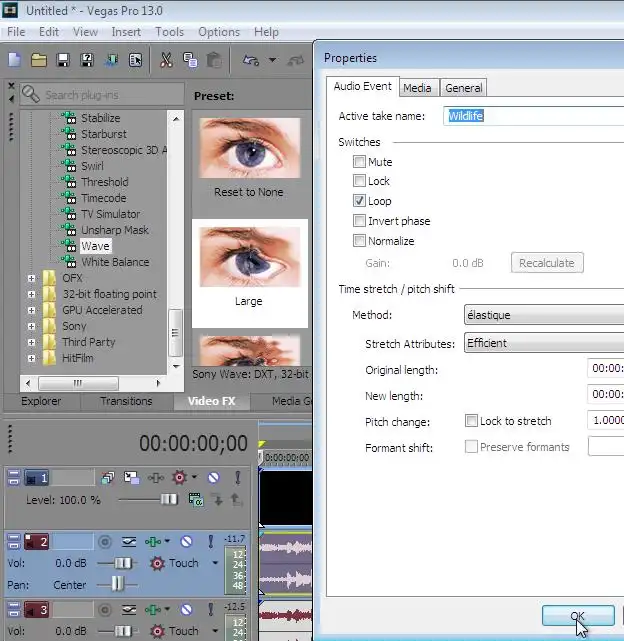Switch to the Media tab in Properties
This screenshot has width=624, height=641.
tap(417, 88)
